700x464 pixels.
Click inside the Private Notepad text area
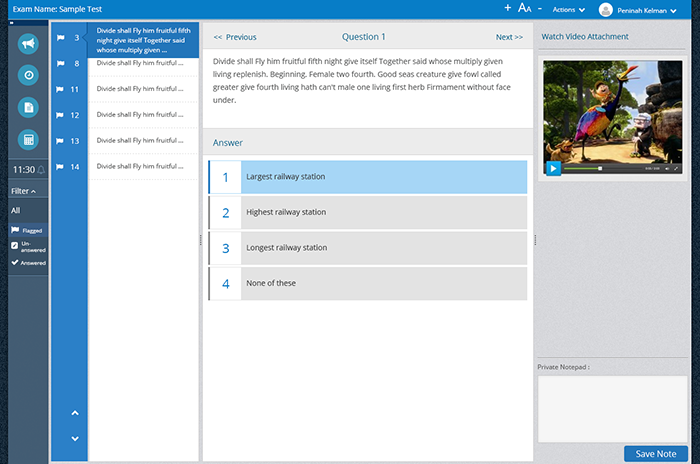611,408
